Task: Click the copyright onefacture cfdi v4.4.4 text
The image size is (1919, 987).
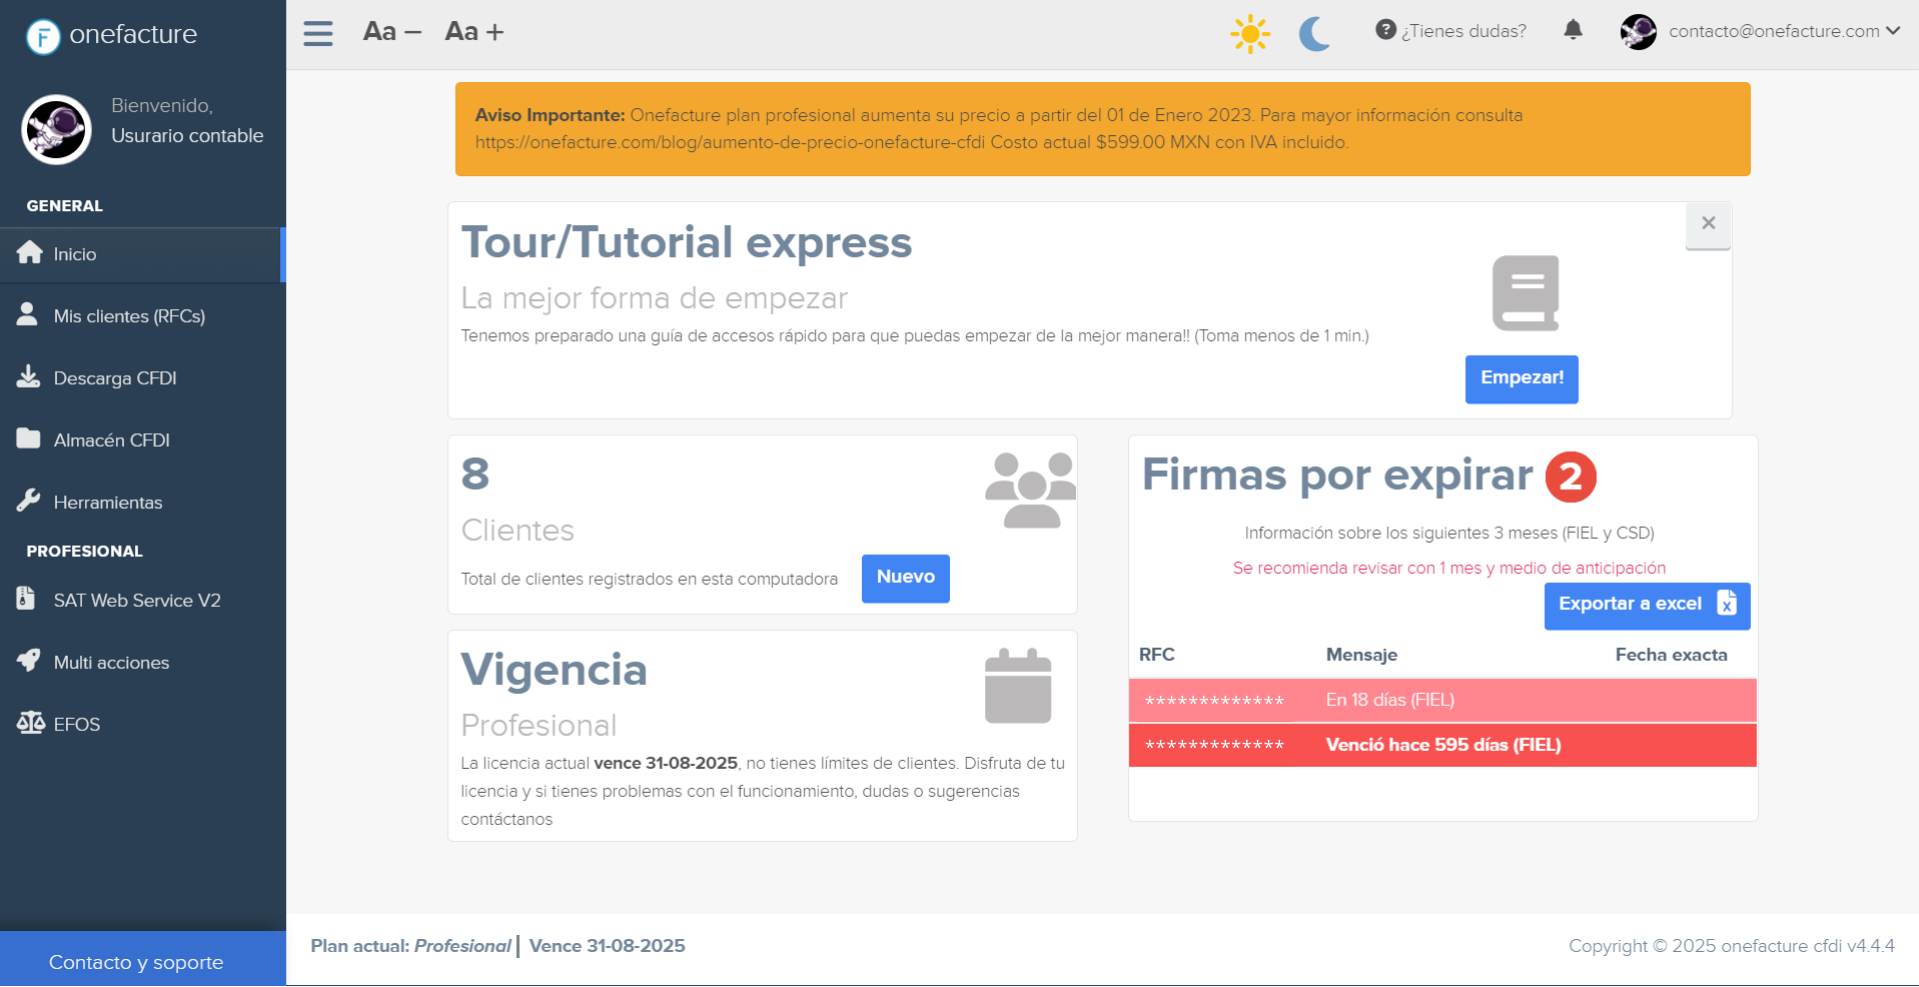Action: tap(1731, 946)
